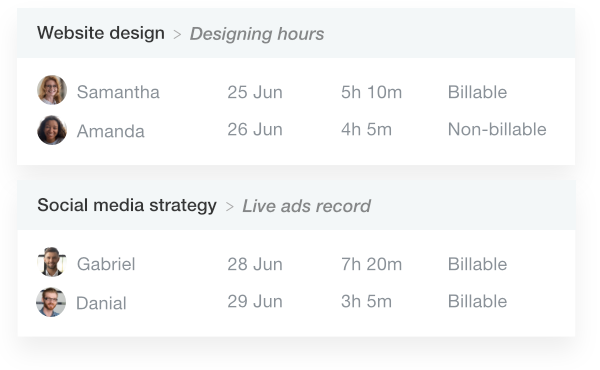This screenshot has width=600, height=370.
Task: Click Samantha's profile avatar
Action: click(x=52, y=90)
